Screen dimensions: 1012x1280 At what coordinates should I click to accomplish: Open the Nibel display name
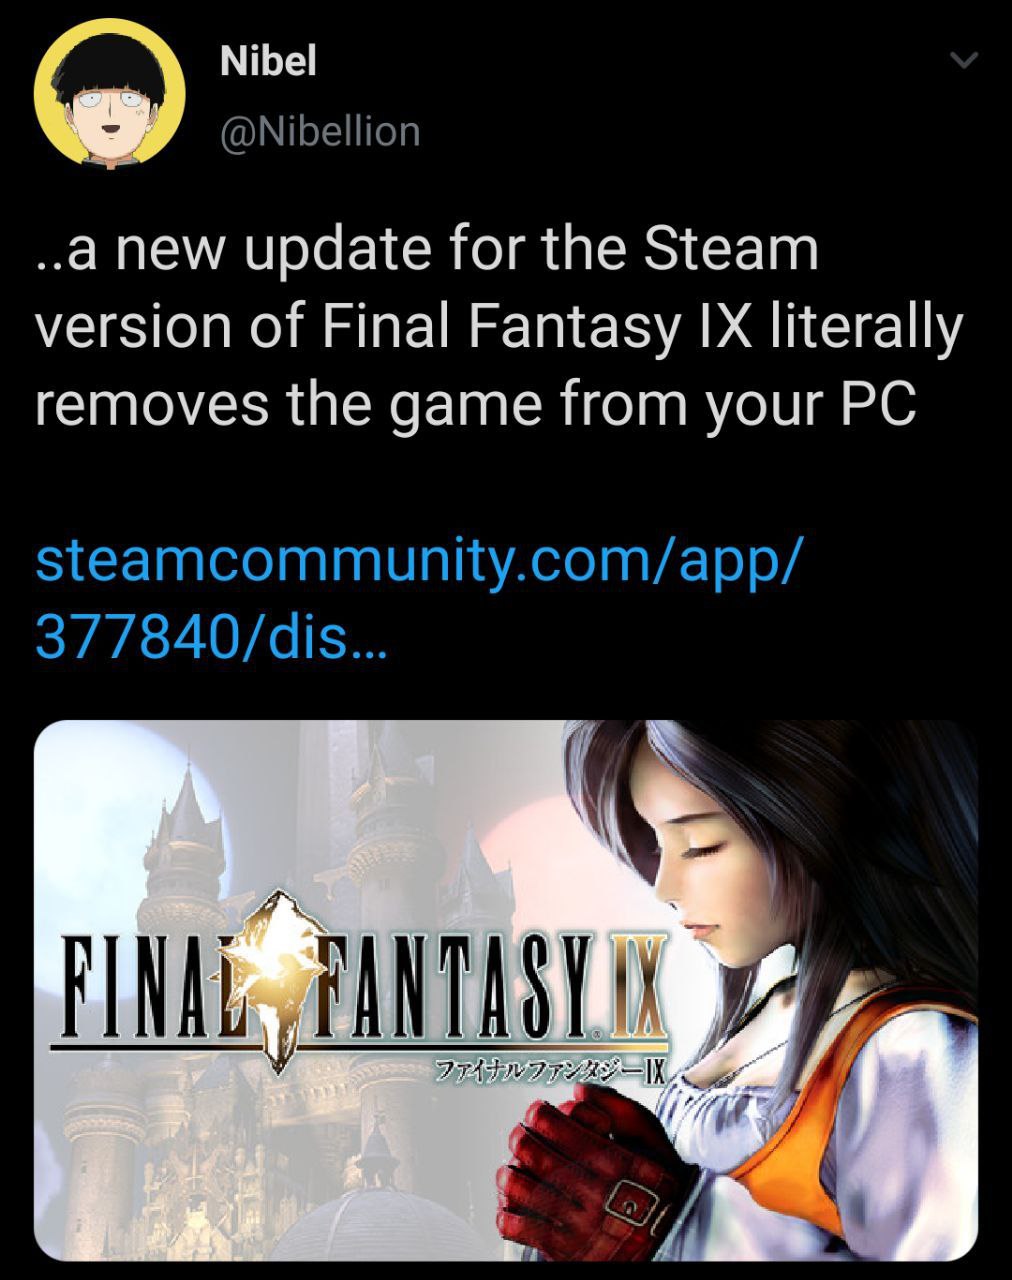pyautogui.click(x=268, y=62)
